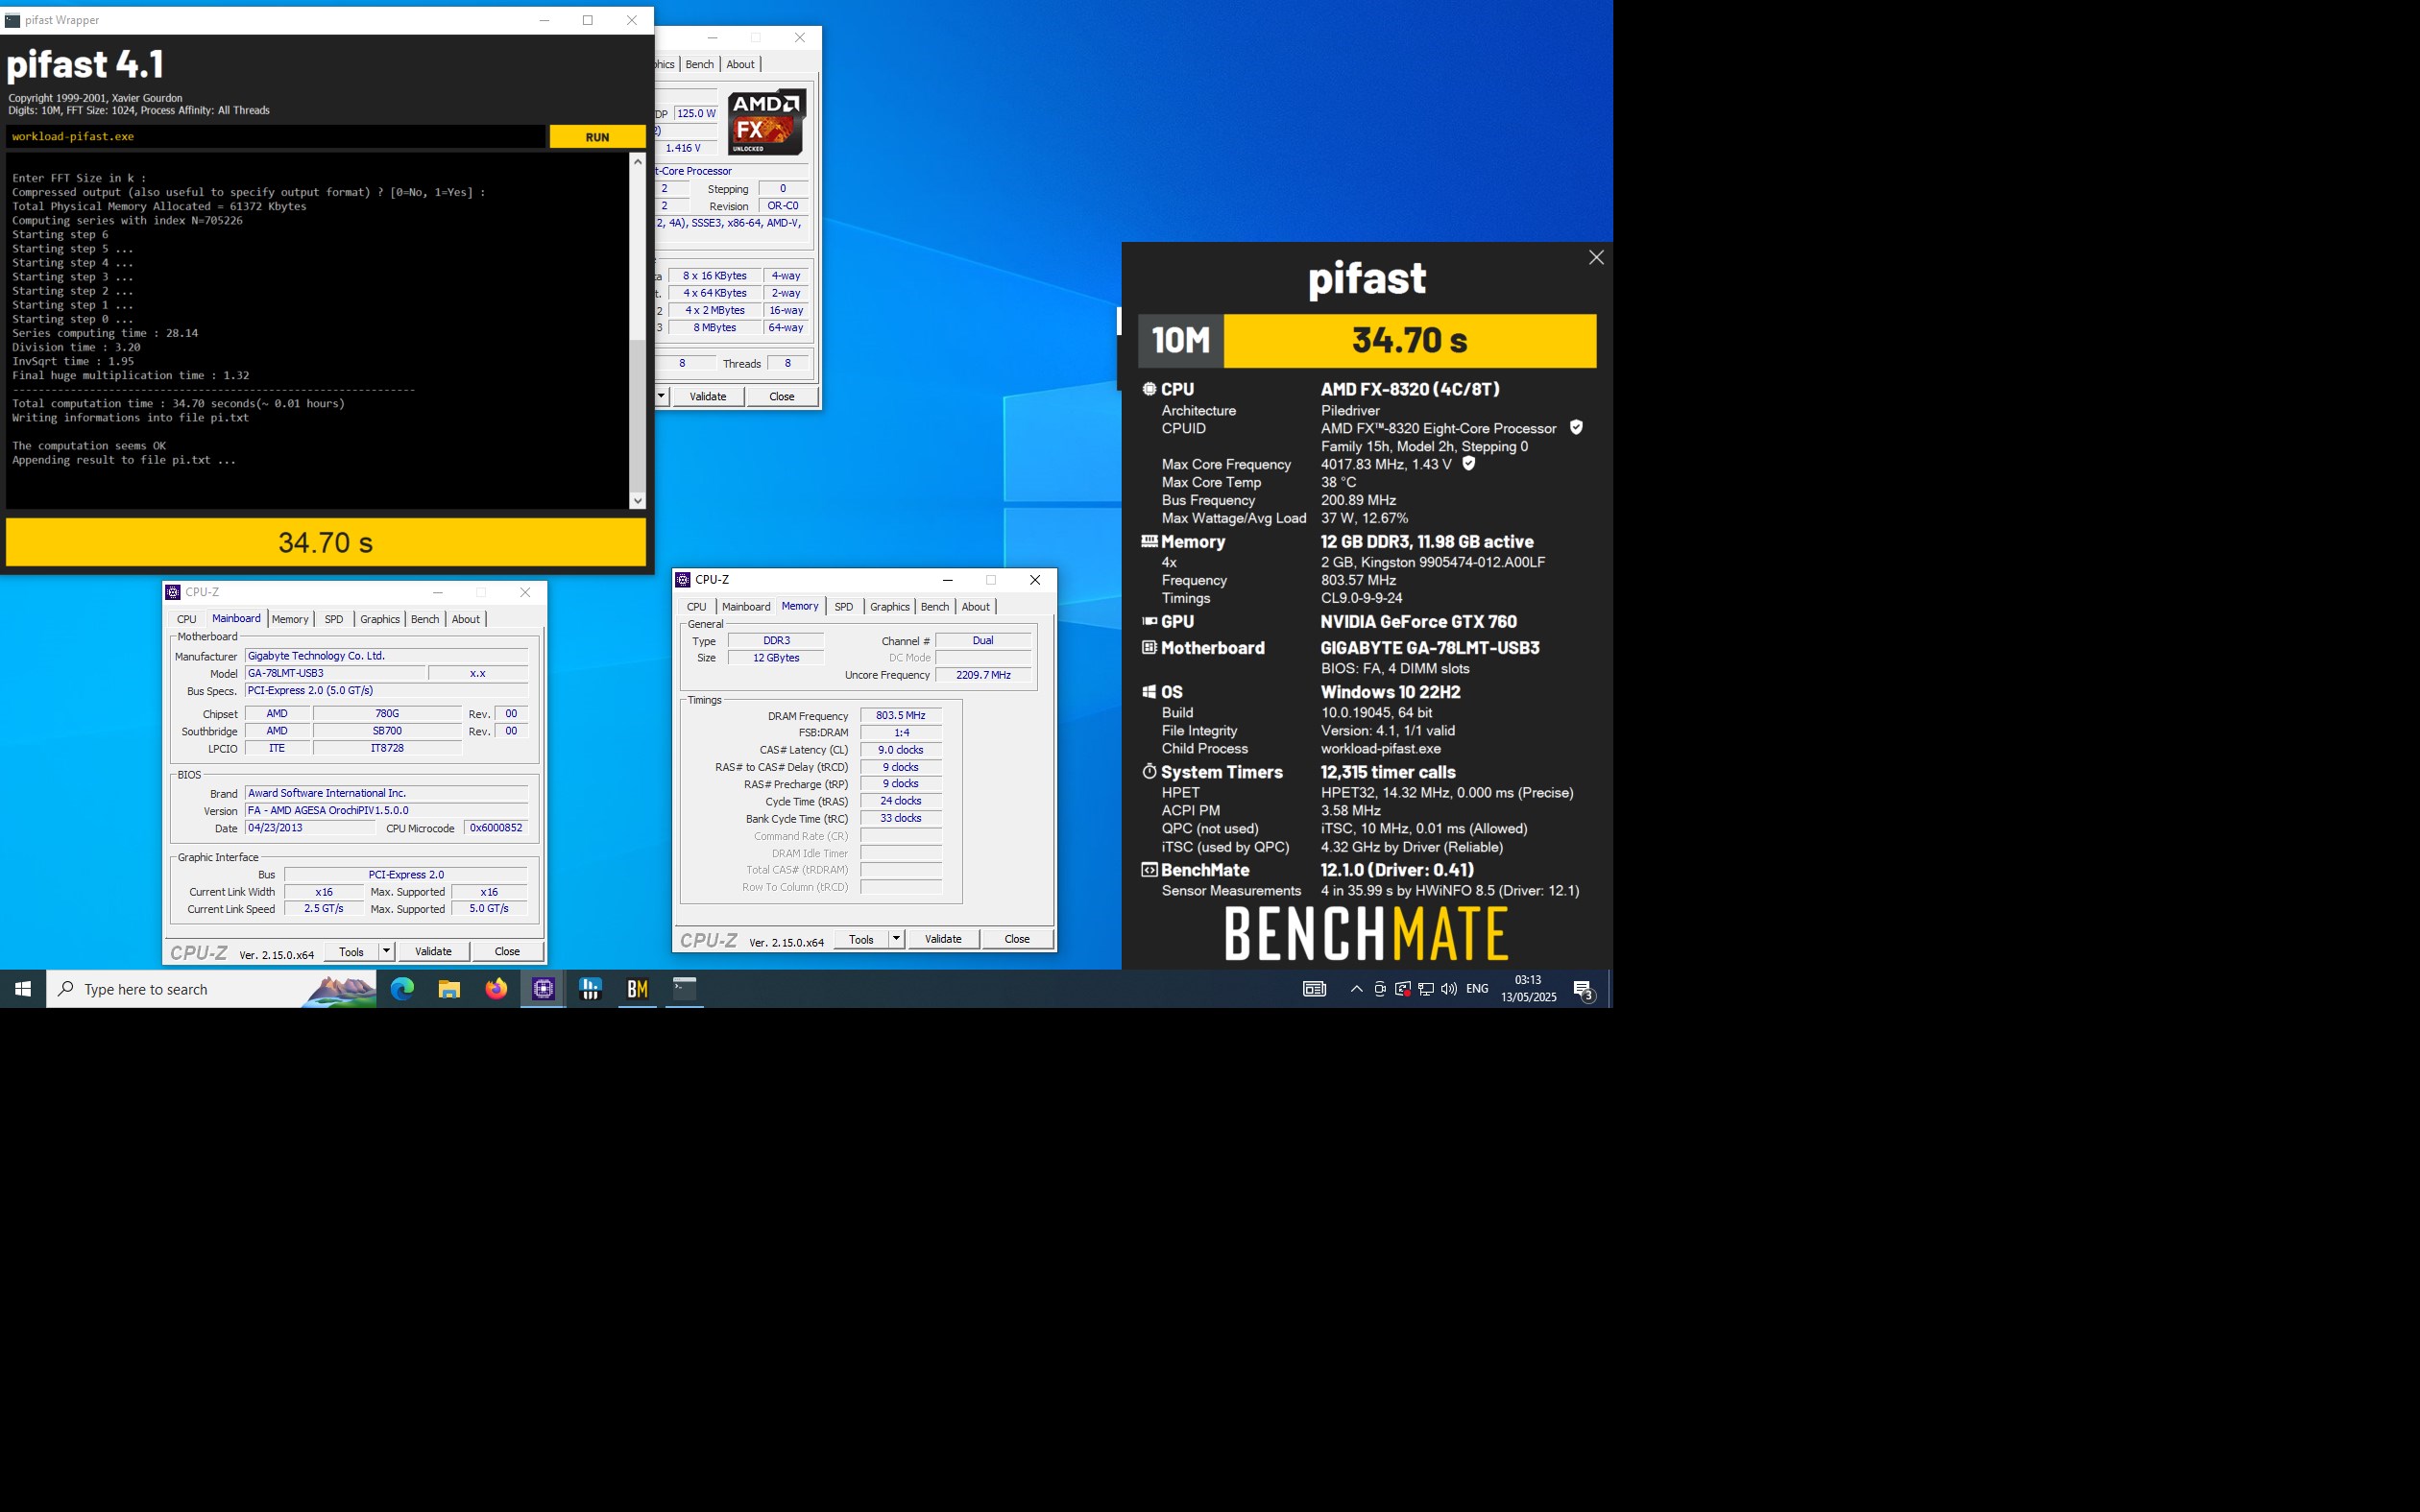Click the CPU-Z title icon of the Mainboard window

tap(173, 592)
